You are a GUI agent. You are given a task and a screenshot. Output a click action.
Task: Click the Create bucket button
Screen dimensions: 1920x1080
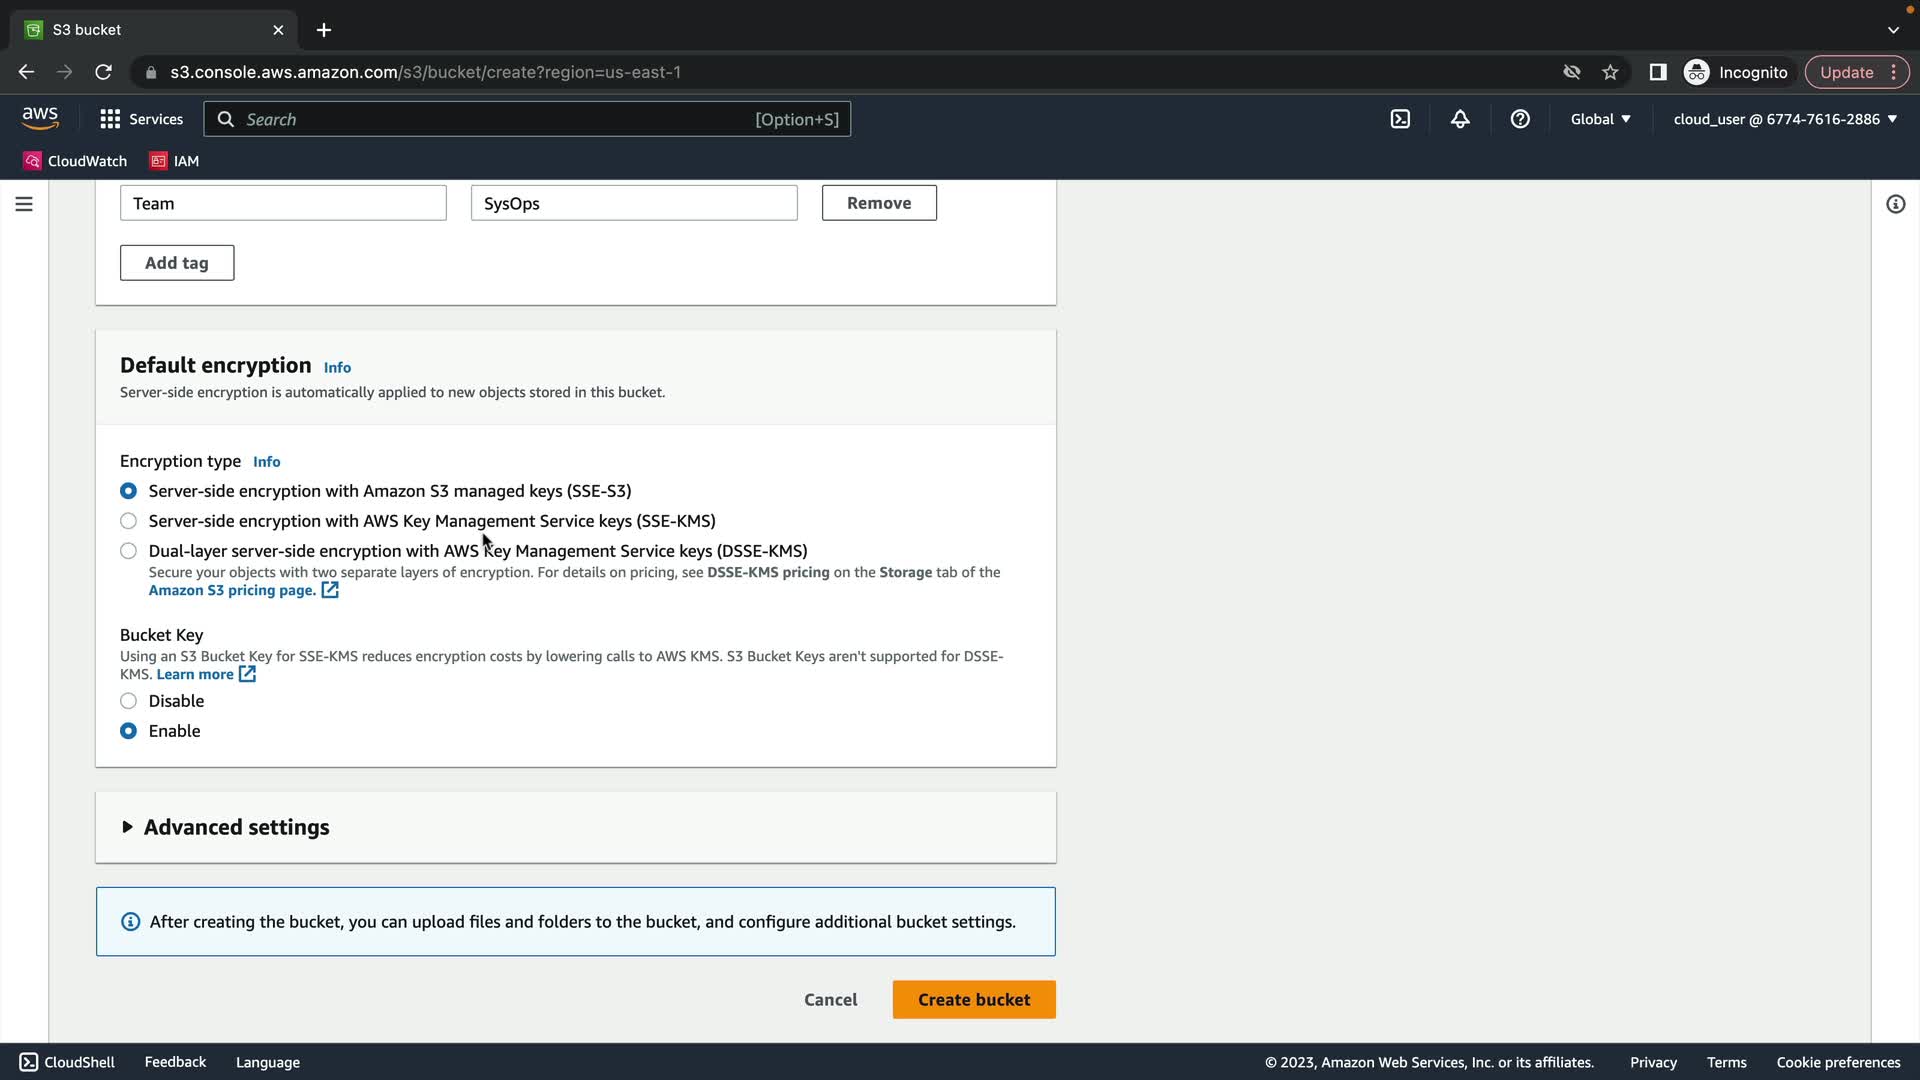pos(973,1000)
